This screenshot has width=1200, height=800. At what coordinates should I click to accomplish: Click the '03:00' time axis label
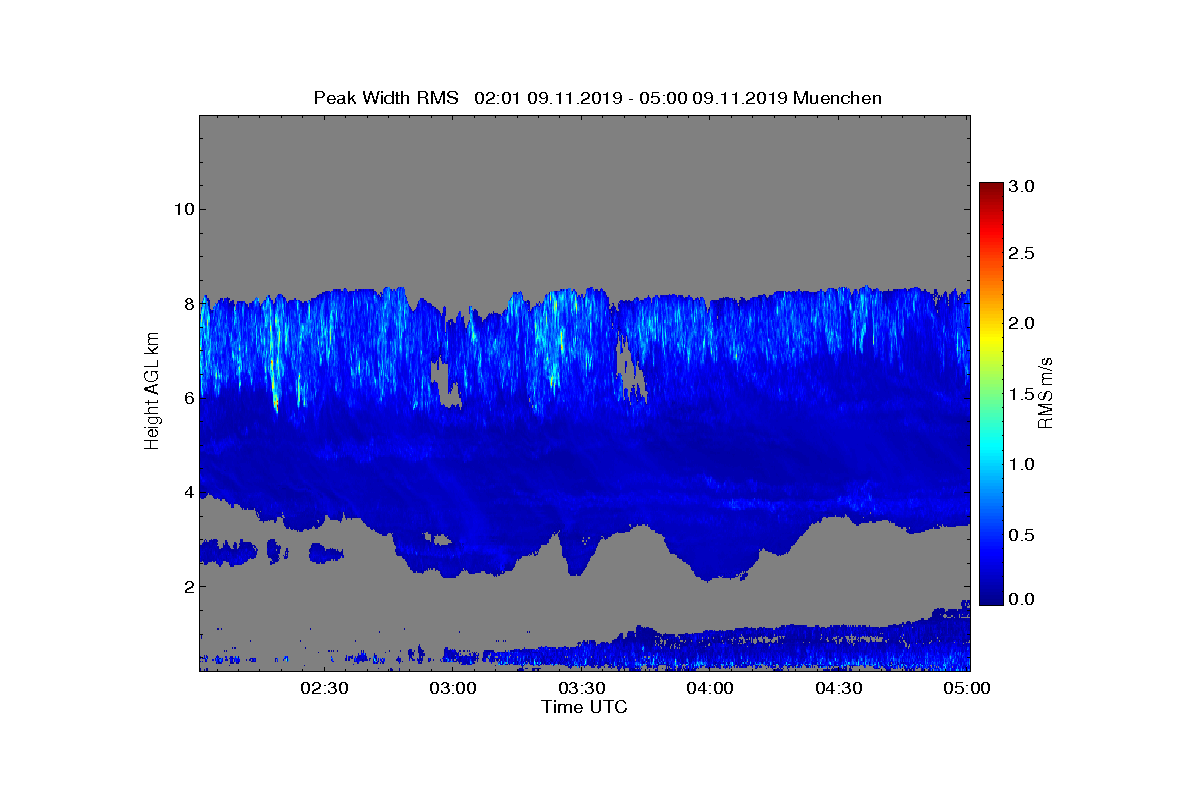coord(453,689)
